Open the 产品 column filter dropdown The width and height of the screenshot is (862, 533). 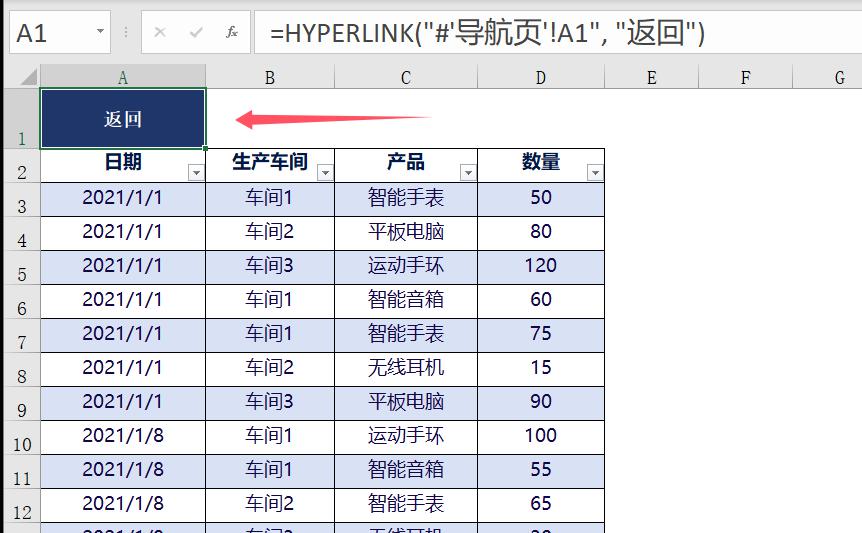pos(468,173)
